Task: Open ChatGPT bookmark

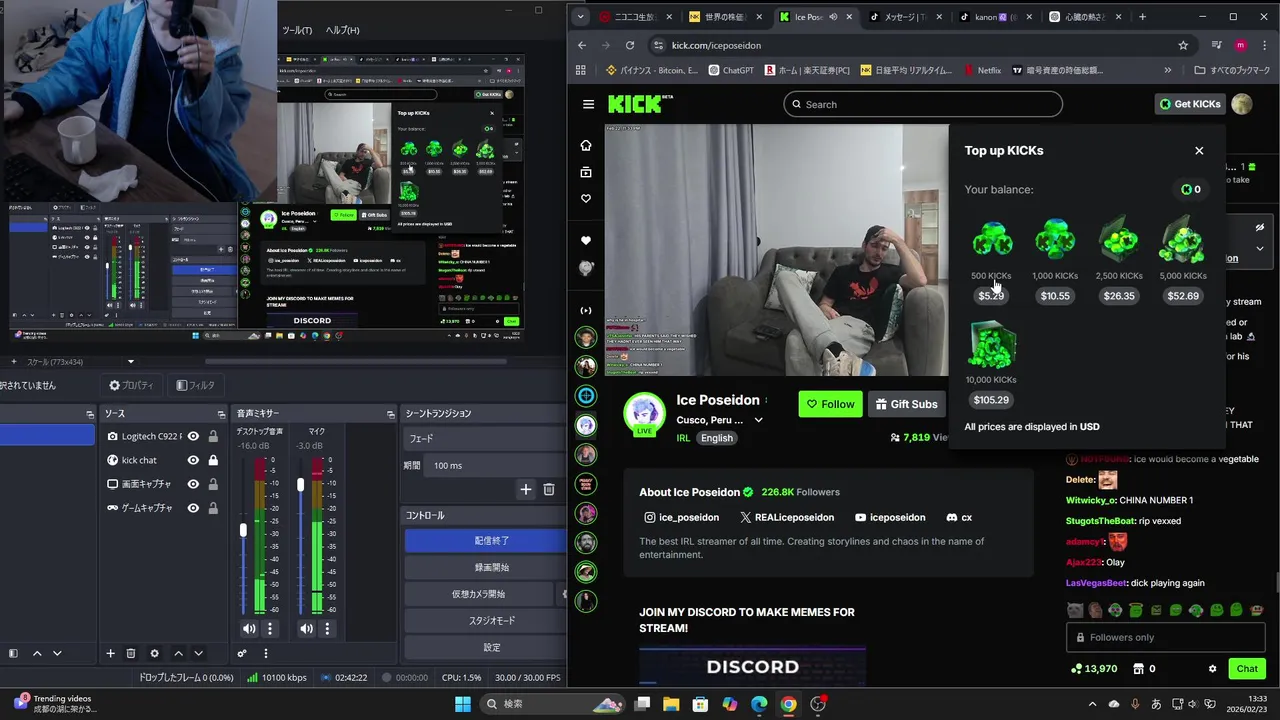Action: pyautogui.click(x=731, y=71)
